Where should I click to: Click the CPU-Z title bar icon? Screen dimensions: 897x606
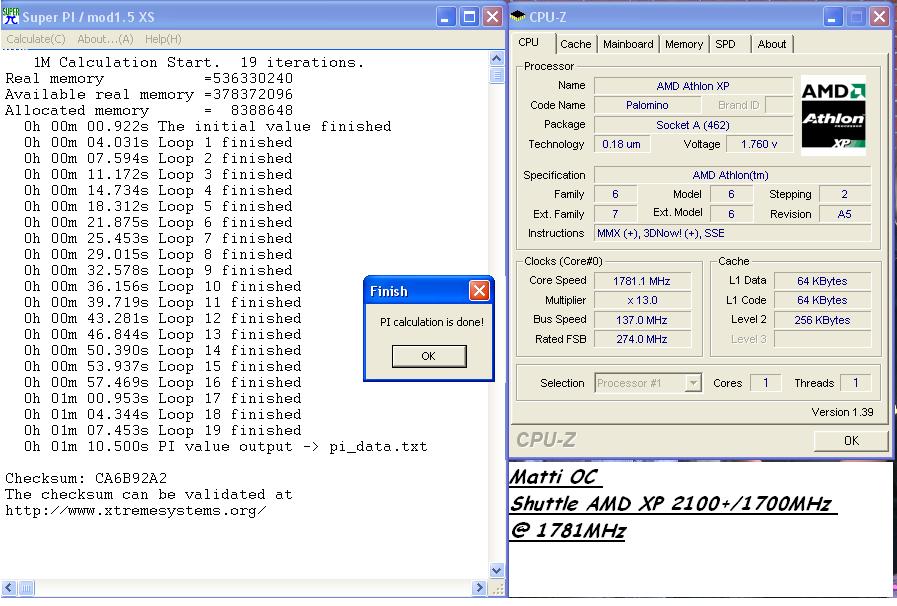(518, 17)
